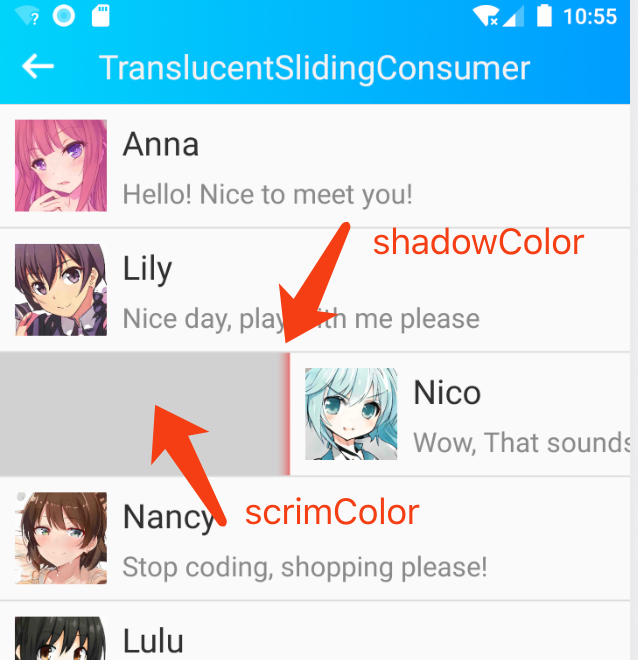638x660 pixels.
Task: Tap the Wi-Fi no-connection icon beside signal
Action: tap(486, 16)
